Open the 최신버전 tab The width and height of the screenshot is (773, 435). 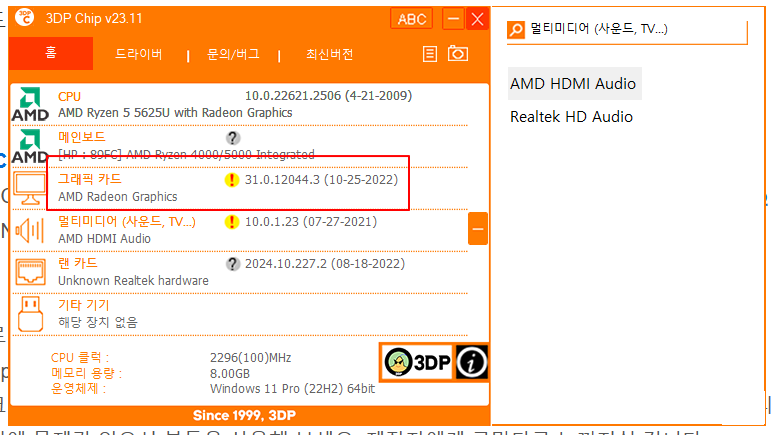[329, 54]
